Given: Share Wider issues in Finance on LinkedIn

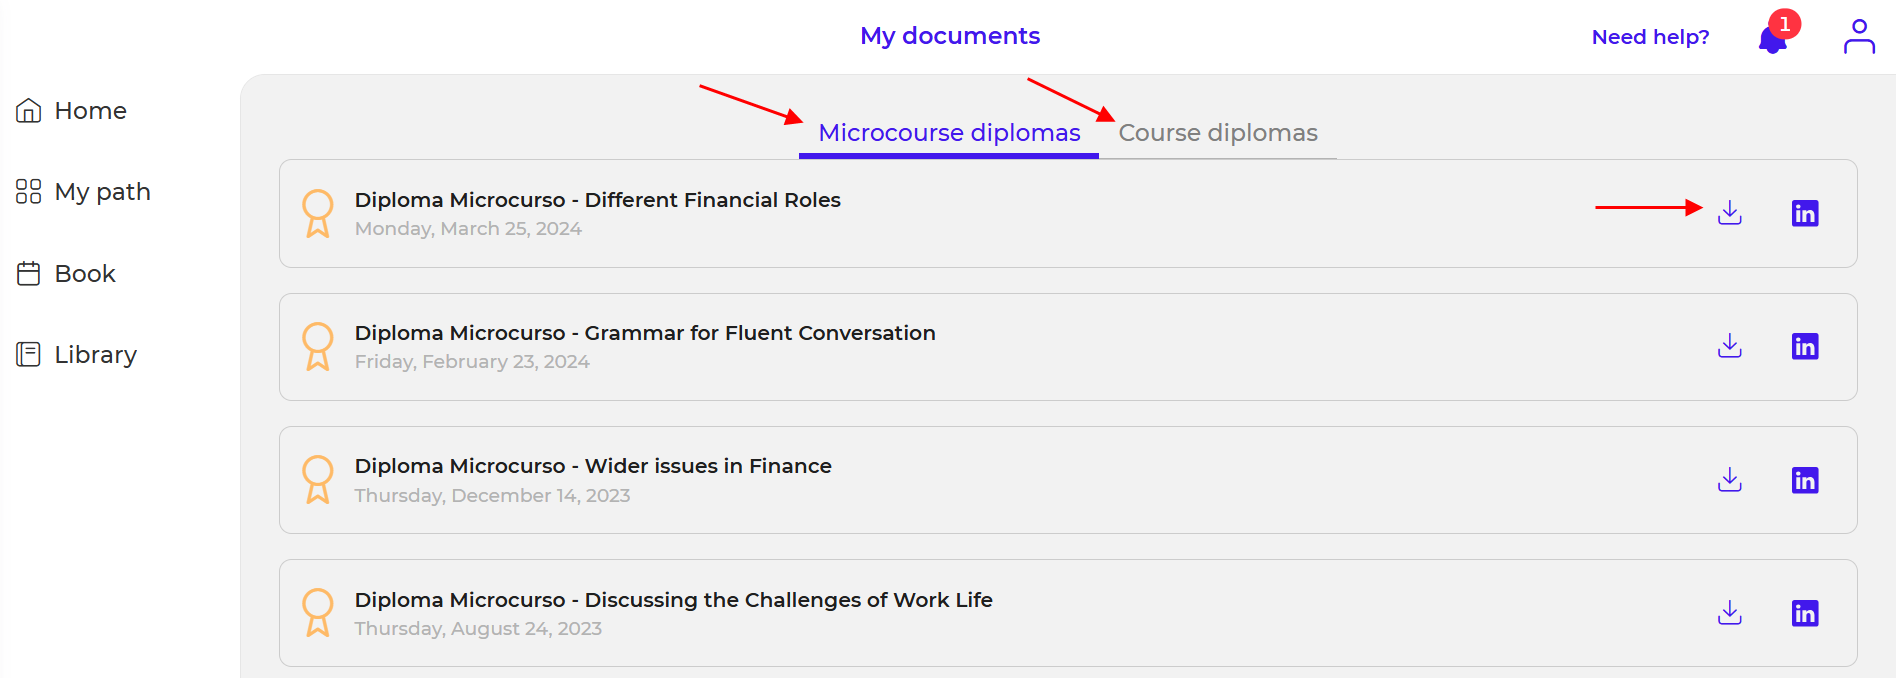Looking at the screenshot, I should pos(1804,480).
